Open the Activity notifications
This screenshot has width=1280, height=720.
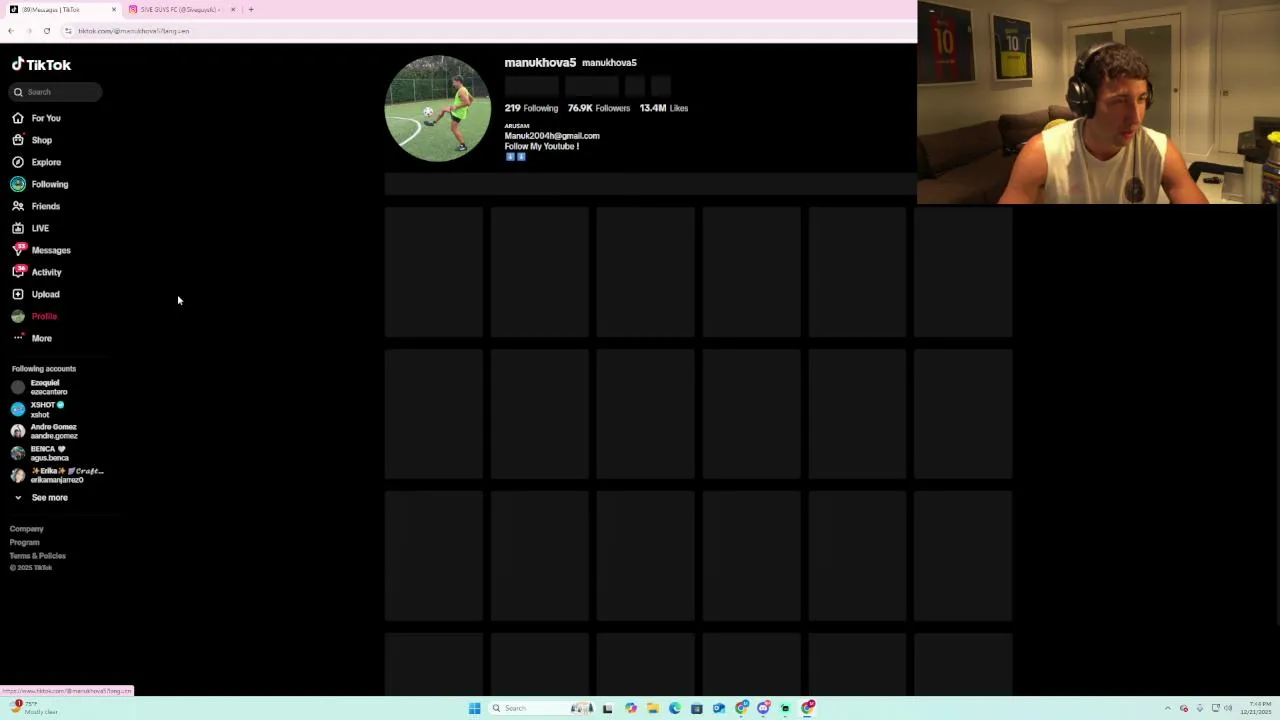pyautogui.click(x=37, y=272)
